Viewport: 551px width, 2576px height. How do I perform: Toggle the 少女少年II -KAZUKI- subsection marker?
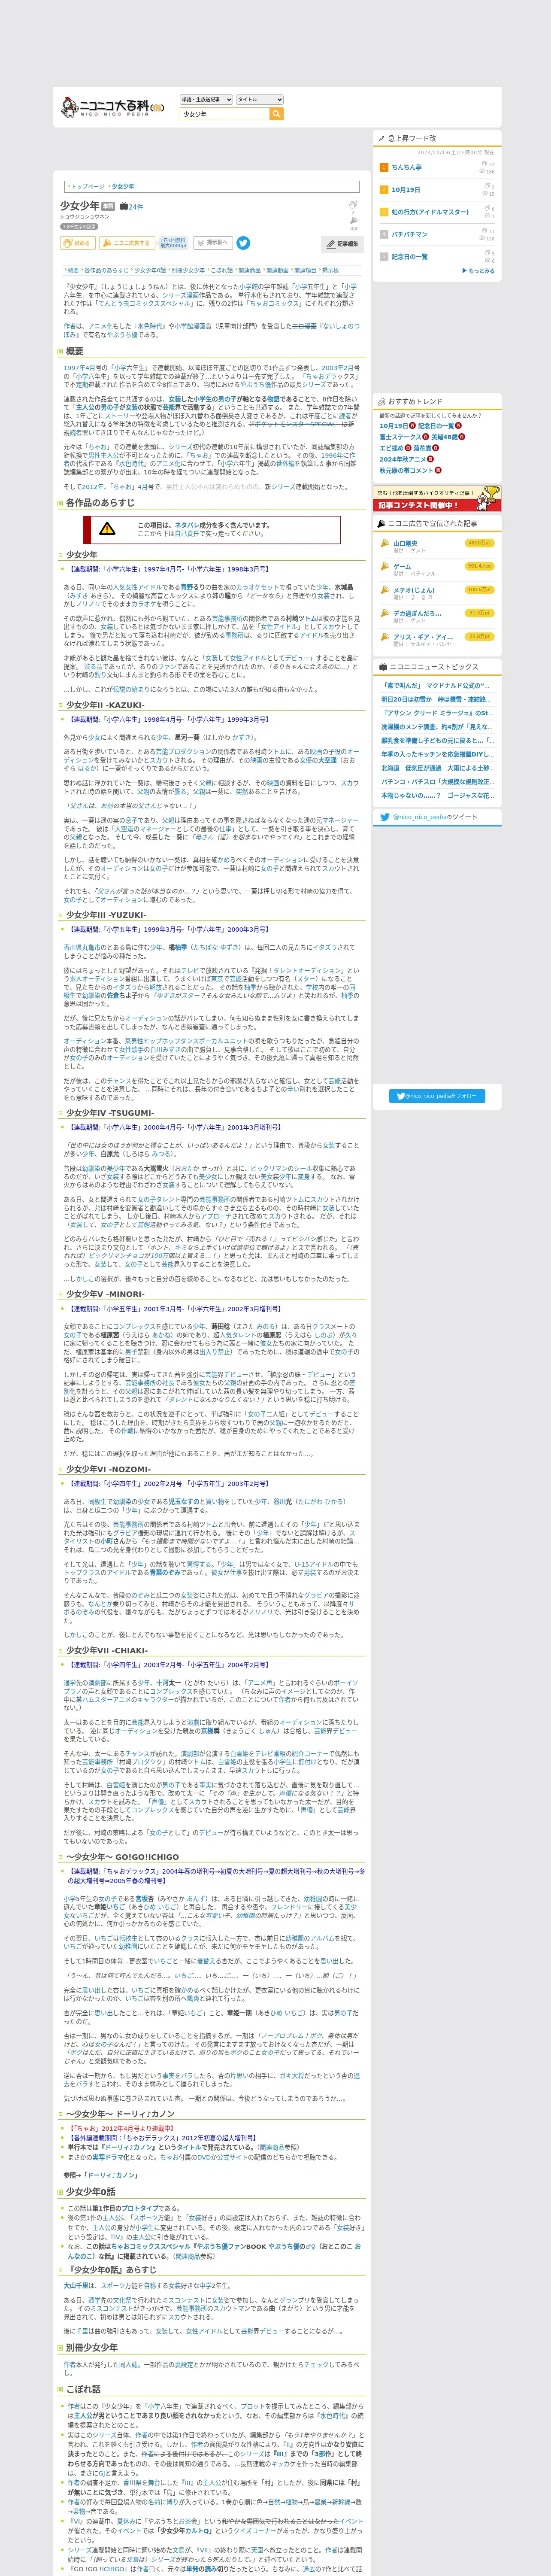60,705
